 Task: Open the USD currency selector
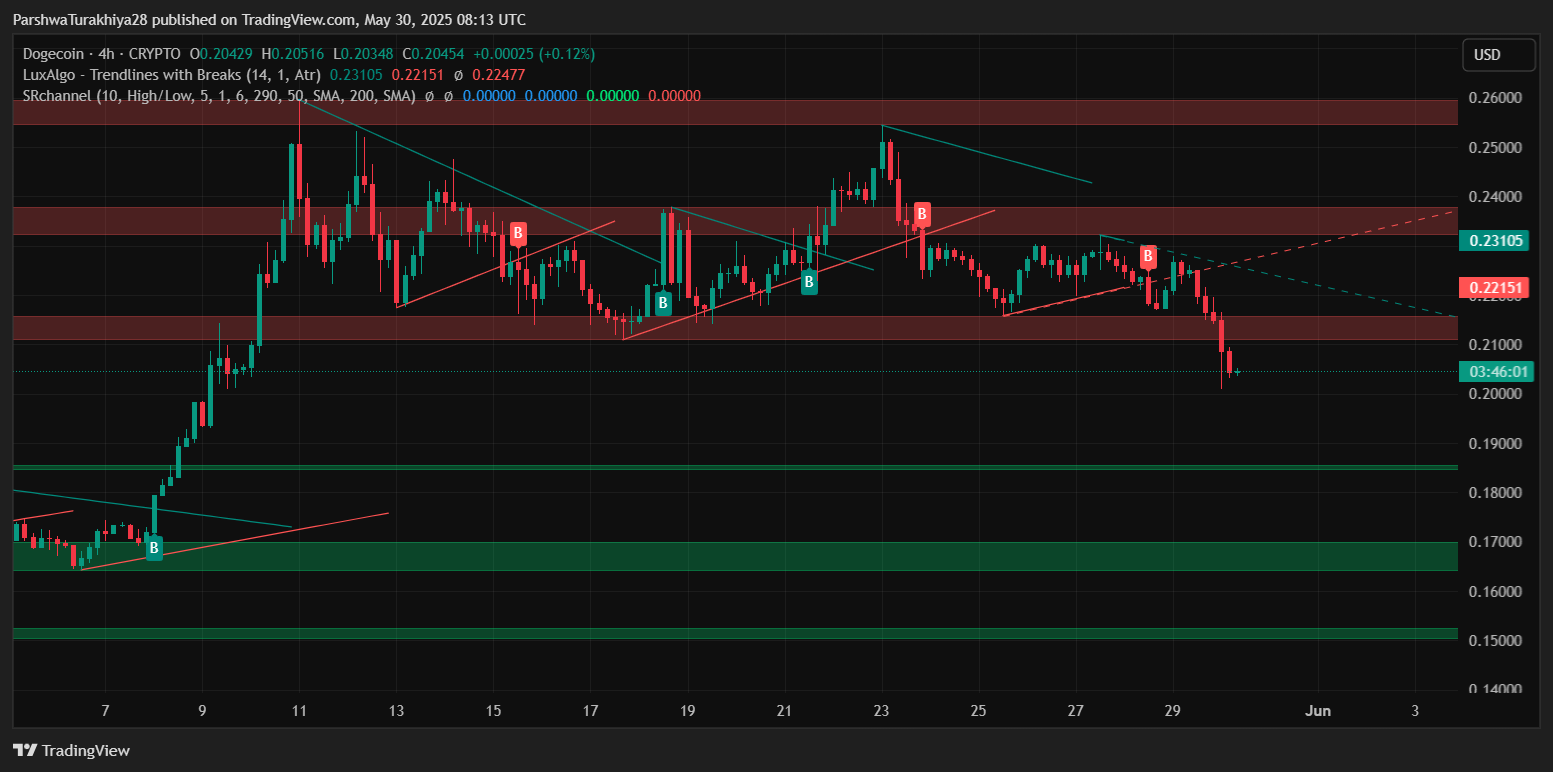(1497, 55)
